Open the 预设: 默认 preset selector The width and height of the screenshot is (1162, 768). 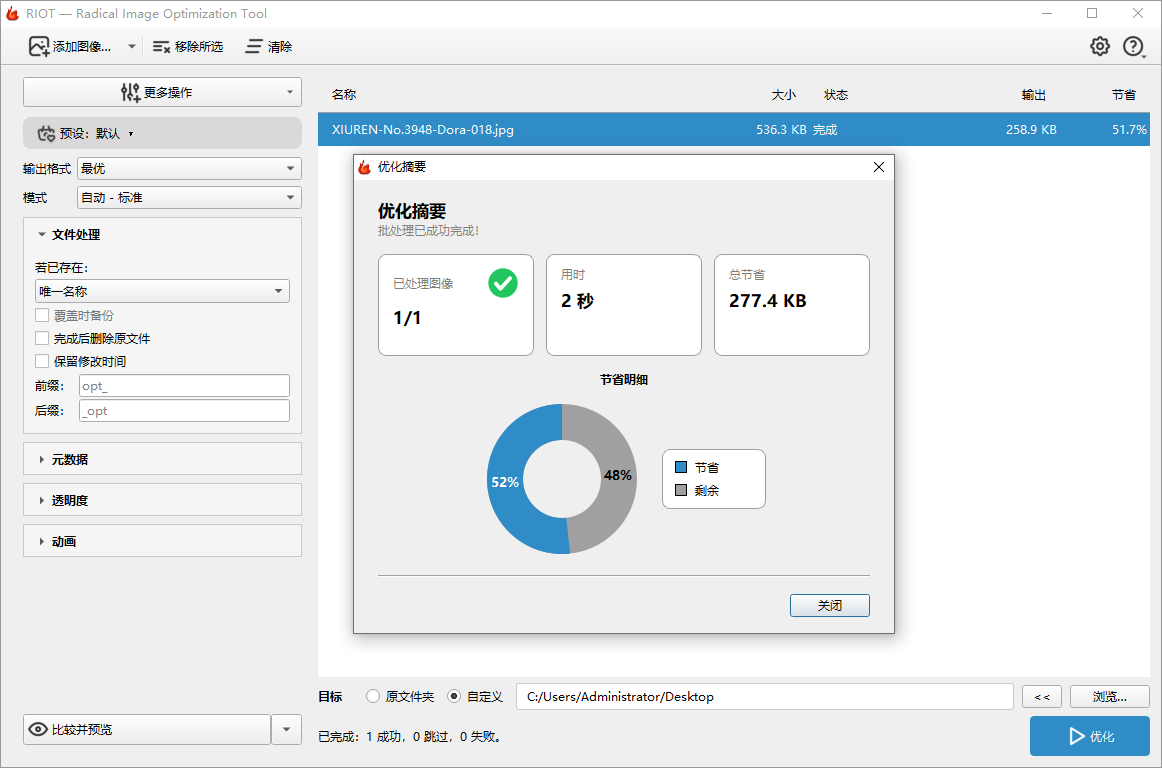coord(162,133)
